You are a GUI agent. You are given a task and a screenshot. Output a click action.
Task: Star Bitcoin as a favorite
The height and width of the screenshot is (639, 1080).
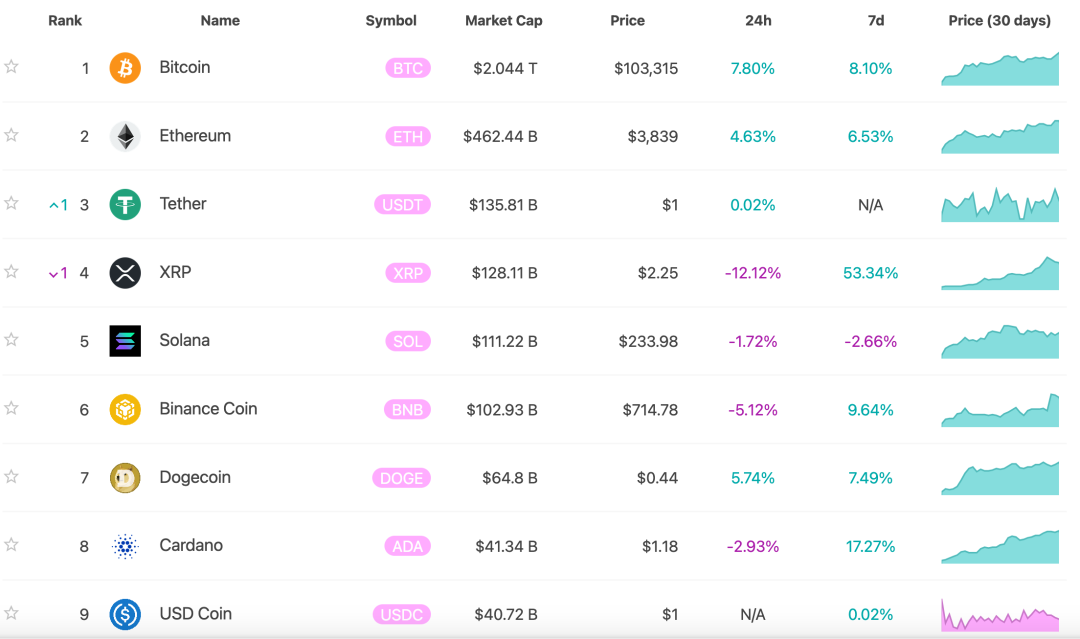coord(11,67)
